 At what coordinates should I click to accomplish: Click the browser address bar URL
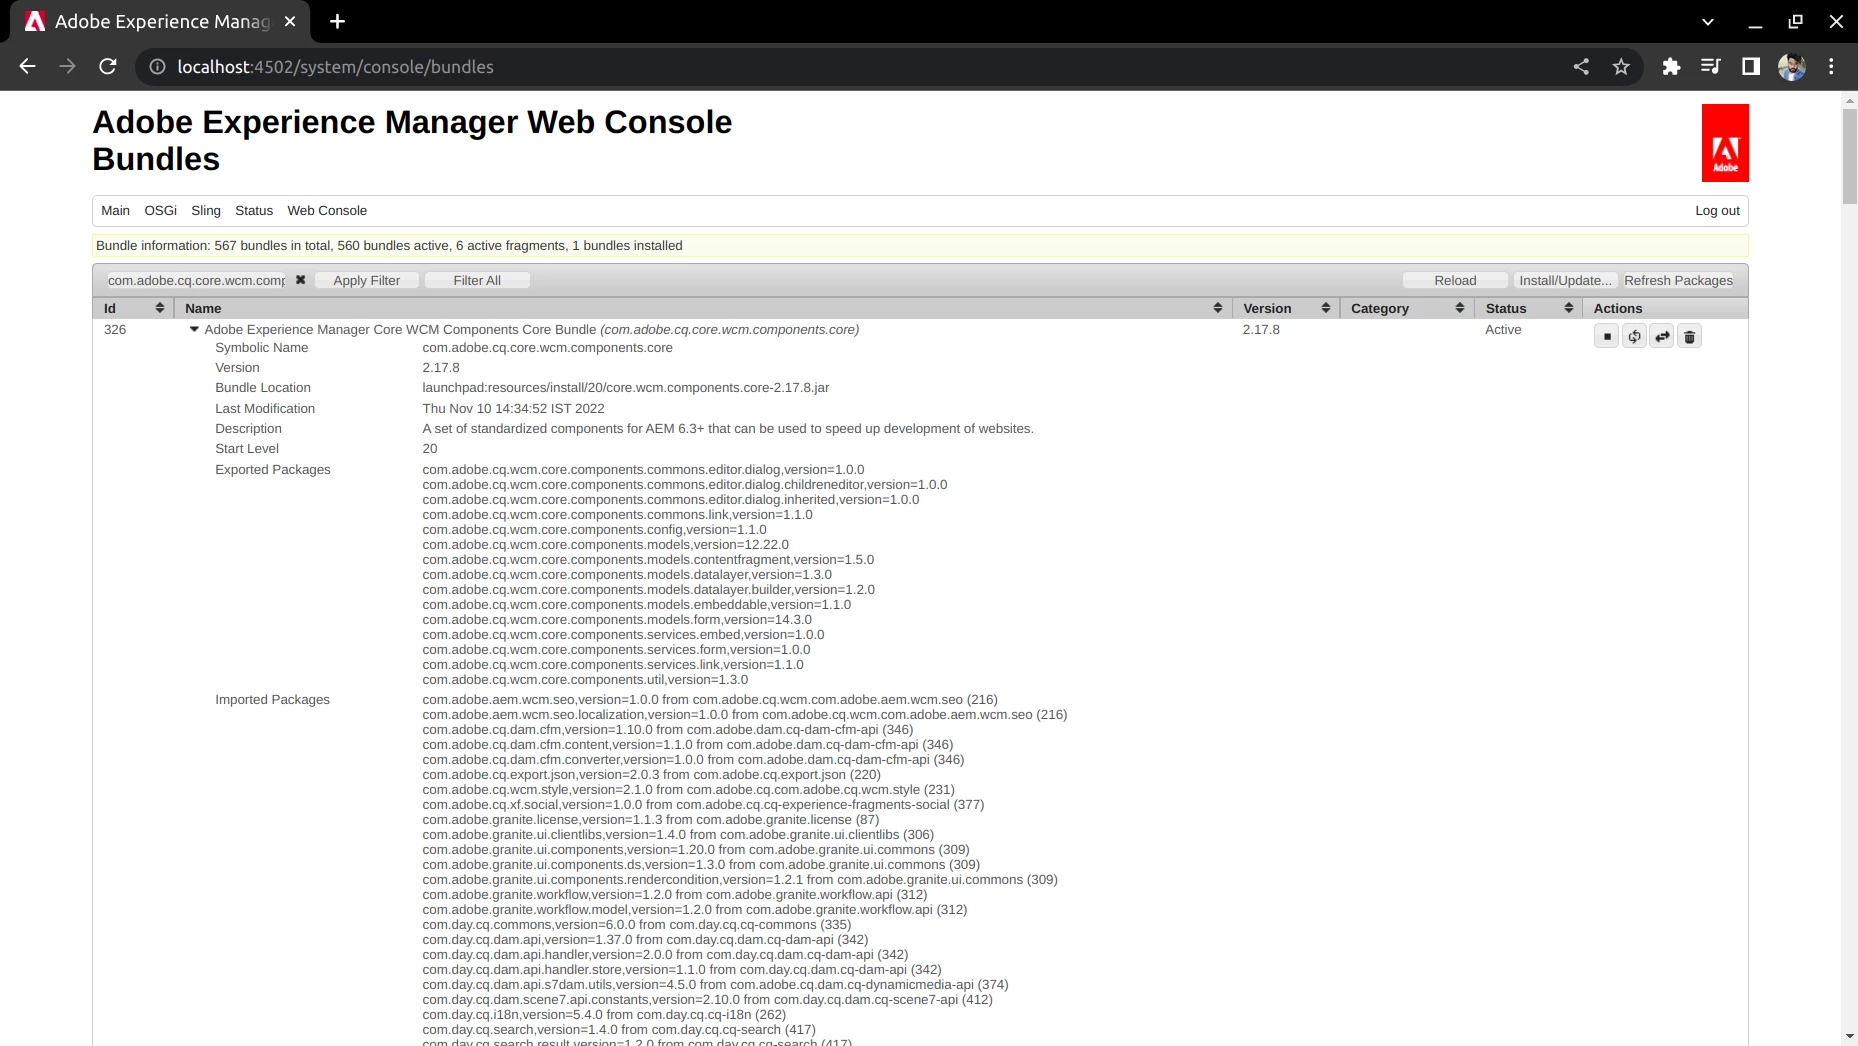click(335, 67)
